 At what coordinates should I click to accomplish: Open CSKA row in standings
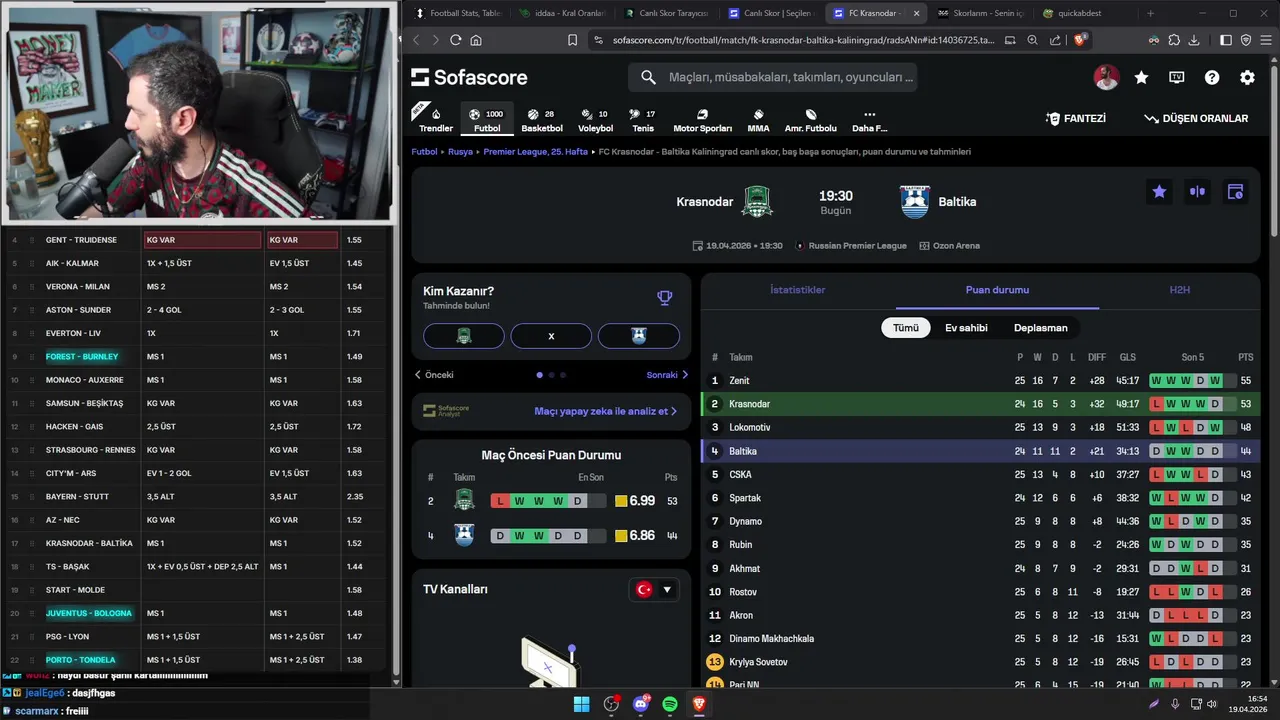[981, 474]
